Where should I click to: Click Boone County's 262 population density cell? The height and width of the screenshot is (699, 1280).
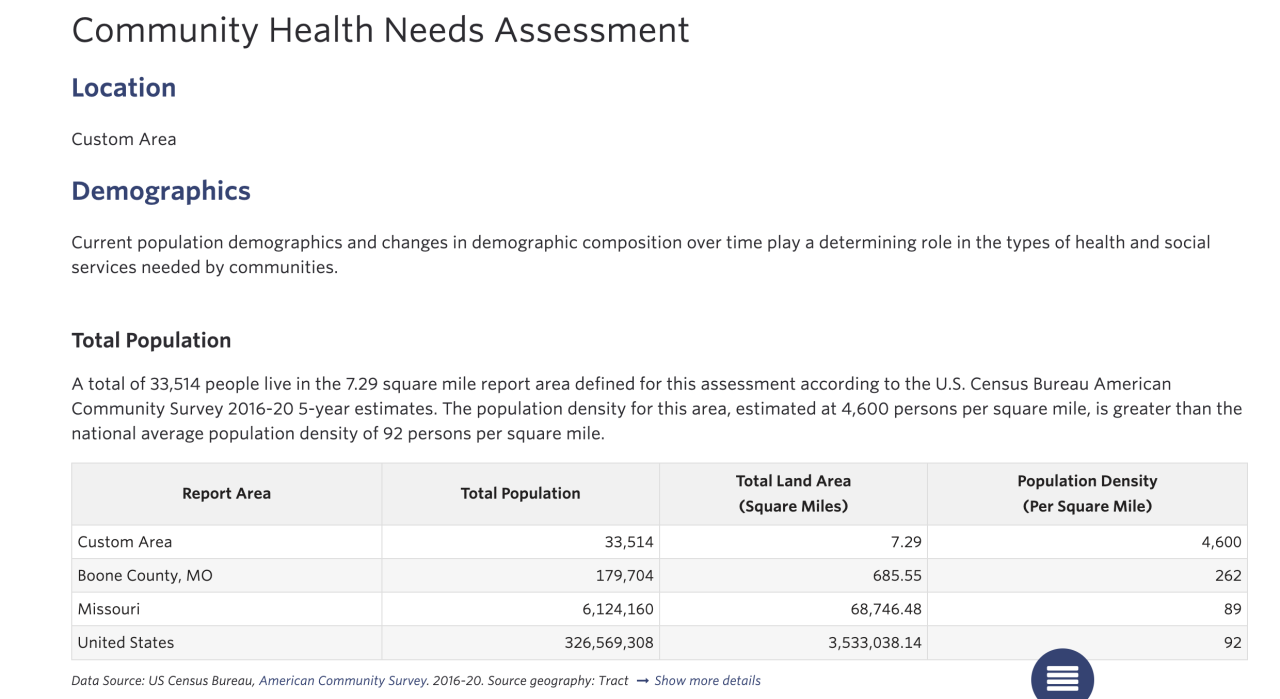[1228, 576]
